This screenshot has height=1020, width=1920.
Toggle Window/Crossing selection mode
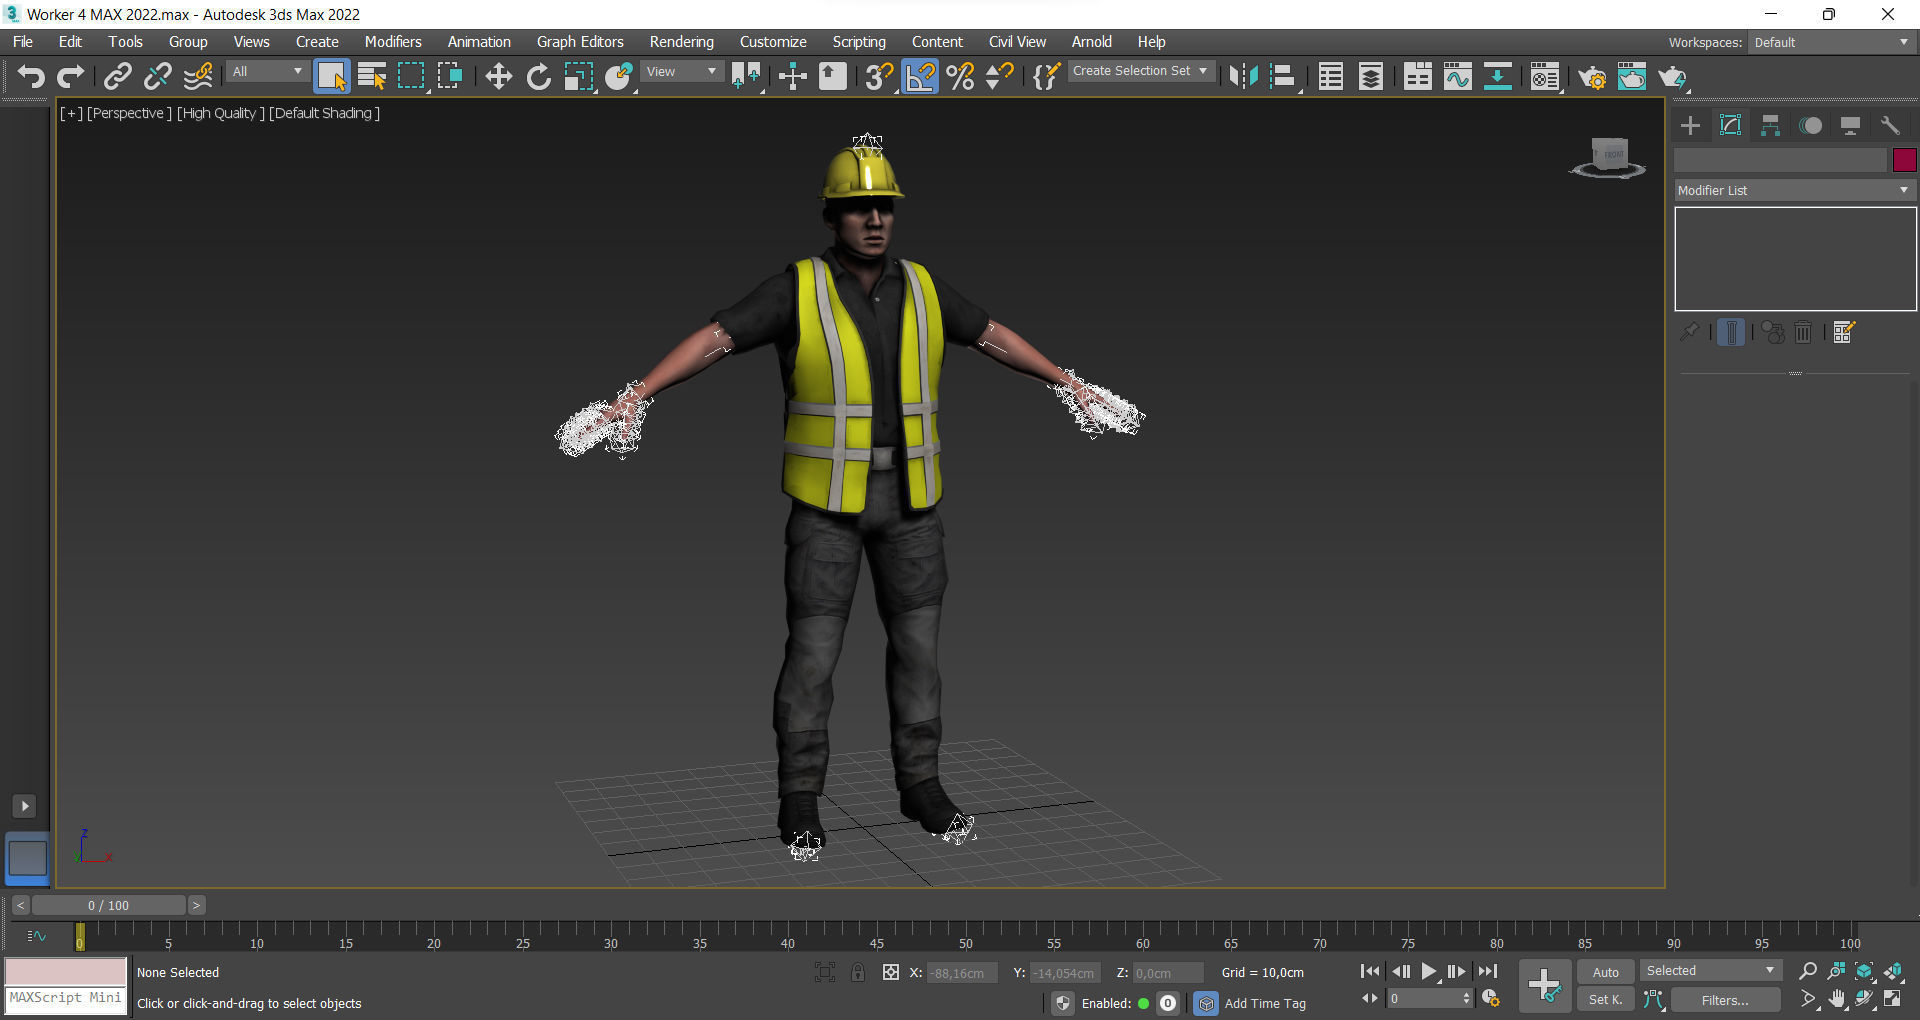point(450,77)
